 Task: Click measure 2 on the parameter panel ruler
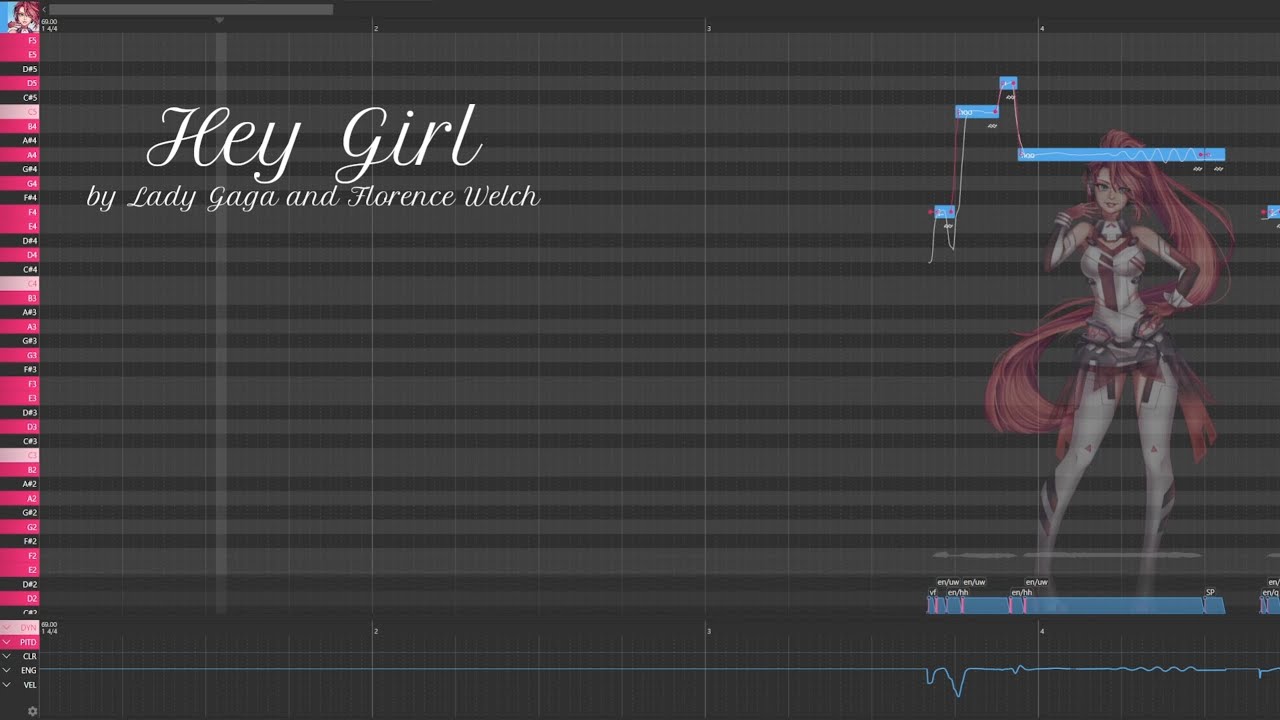point(376,631)
